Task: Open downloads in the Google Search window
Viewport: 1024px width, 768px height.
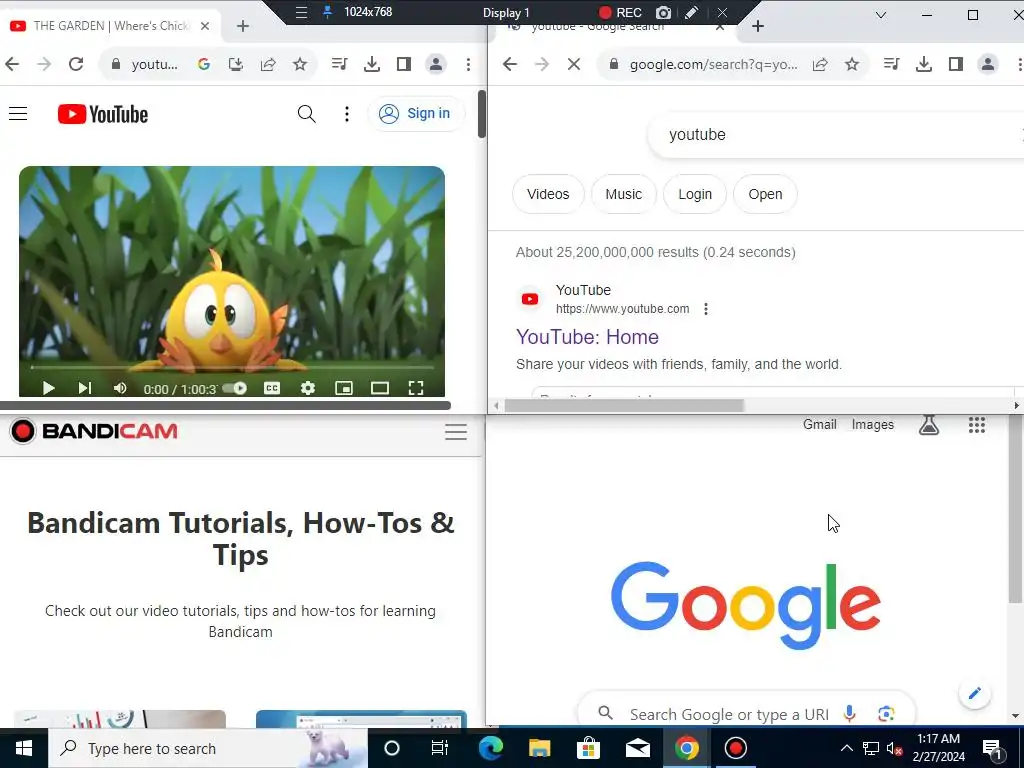Action: point(923,64)
